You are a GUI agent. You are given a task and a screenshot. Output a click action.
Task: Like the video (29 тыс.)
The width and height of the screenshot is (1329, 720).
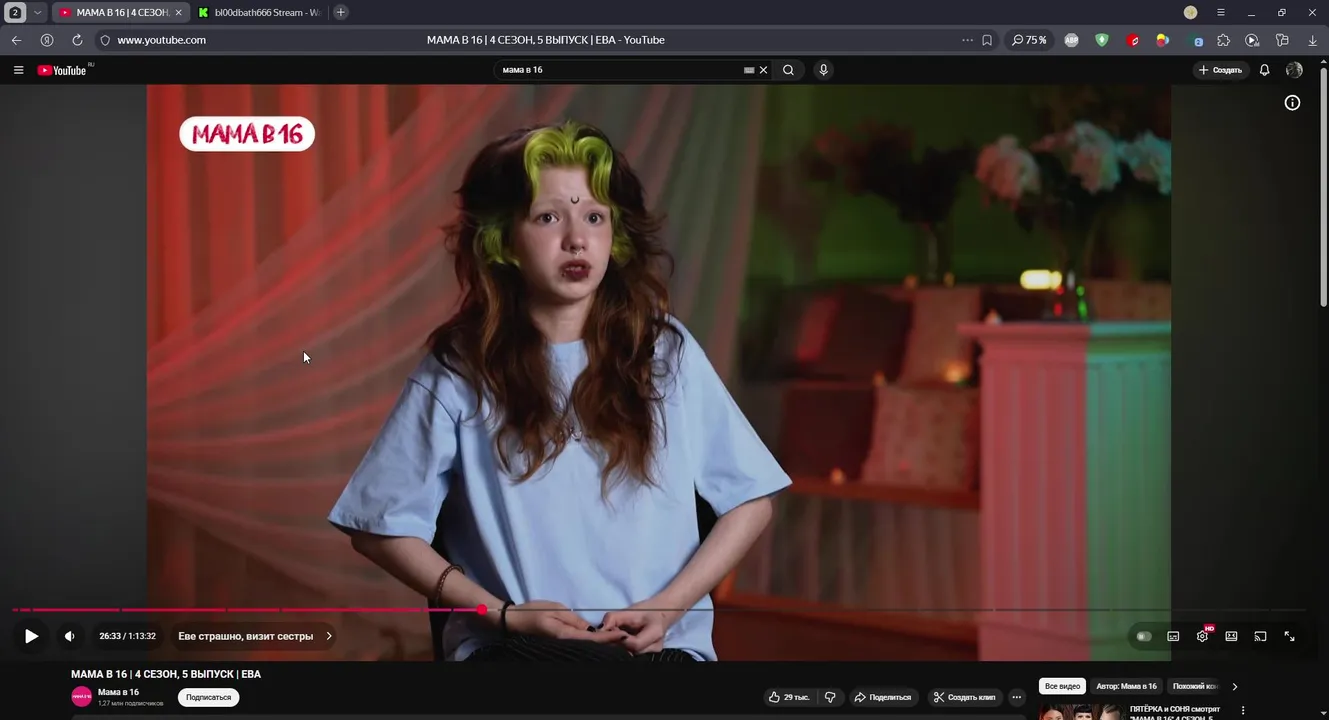[789, 697]
